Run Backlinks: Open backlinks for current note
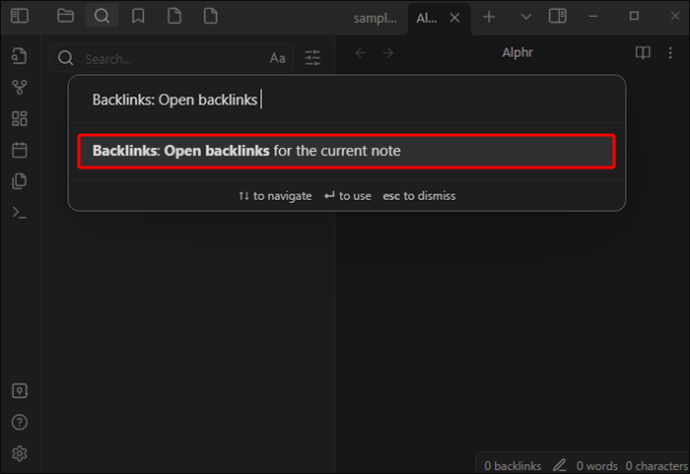Image resolution: width=690 pixels, height=474 pixels. [x=347, y=151]
